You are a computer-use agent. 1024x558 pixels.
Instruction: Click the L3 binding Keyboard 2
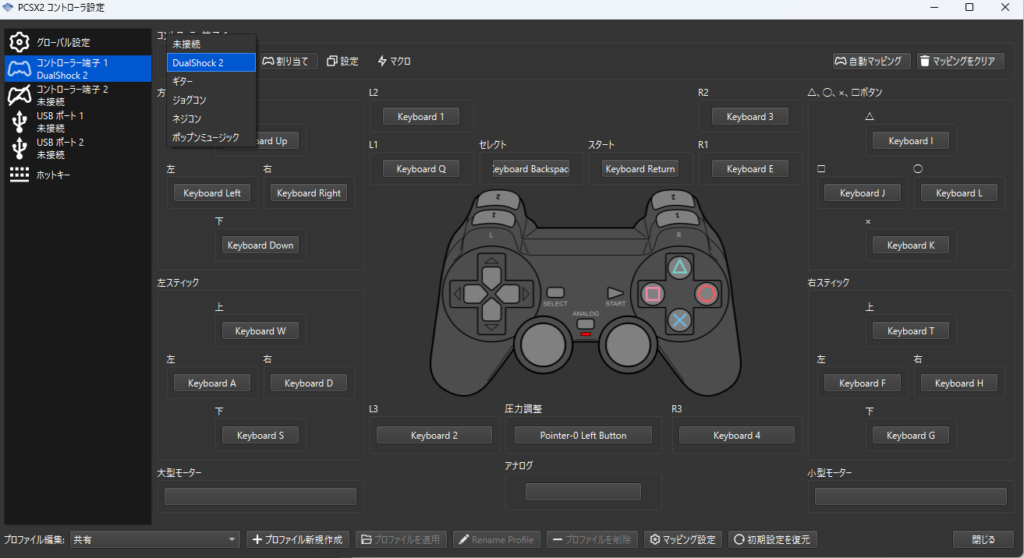[434, 435]
